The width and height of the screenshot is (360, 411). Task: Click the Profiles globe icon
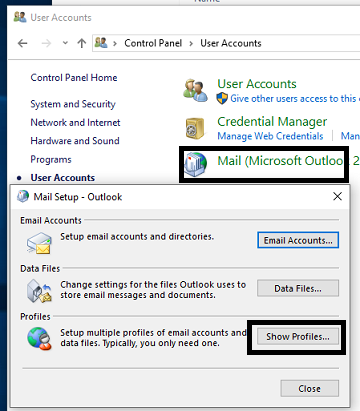39,339
